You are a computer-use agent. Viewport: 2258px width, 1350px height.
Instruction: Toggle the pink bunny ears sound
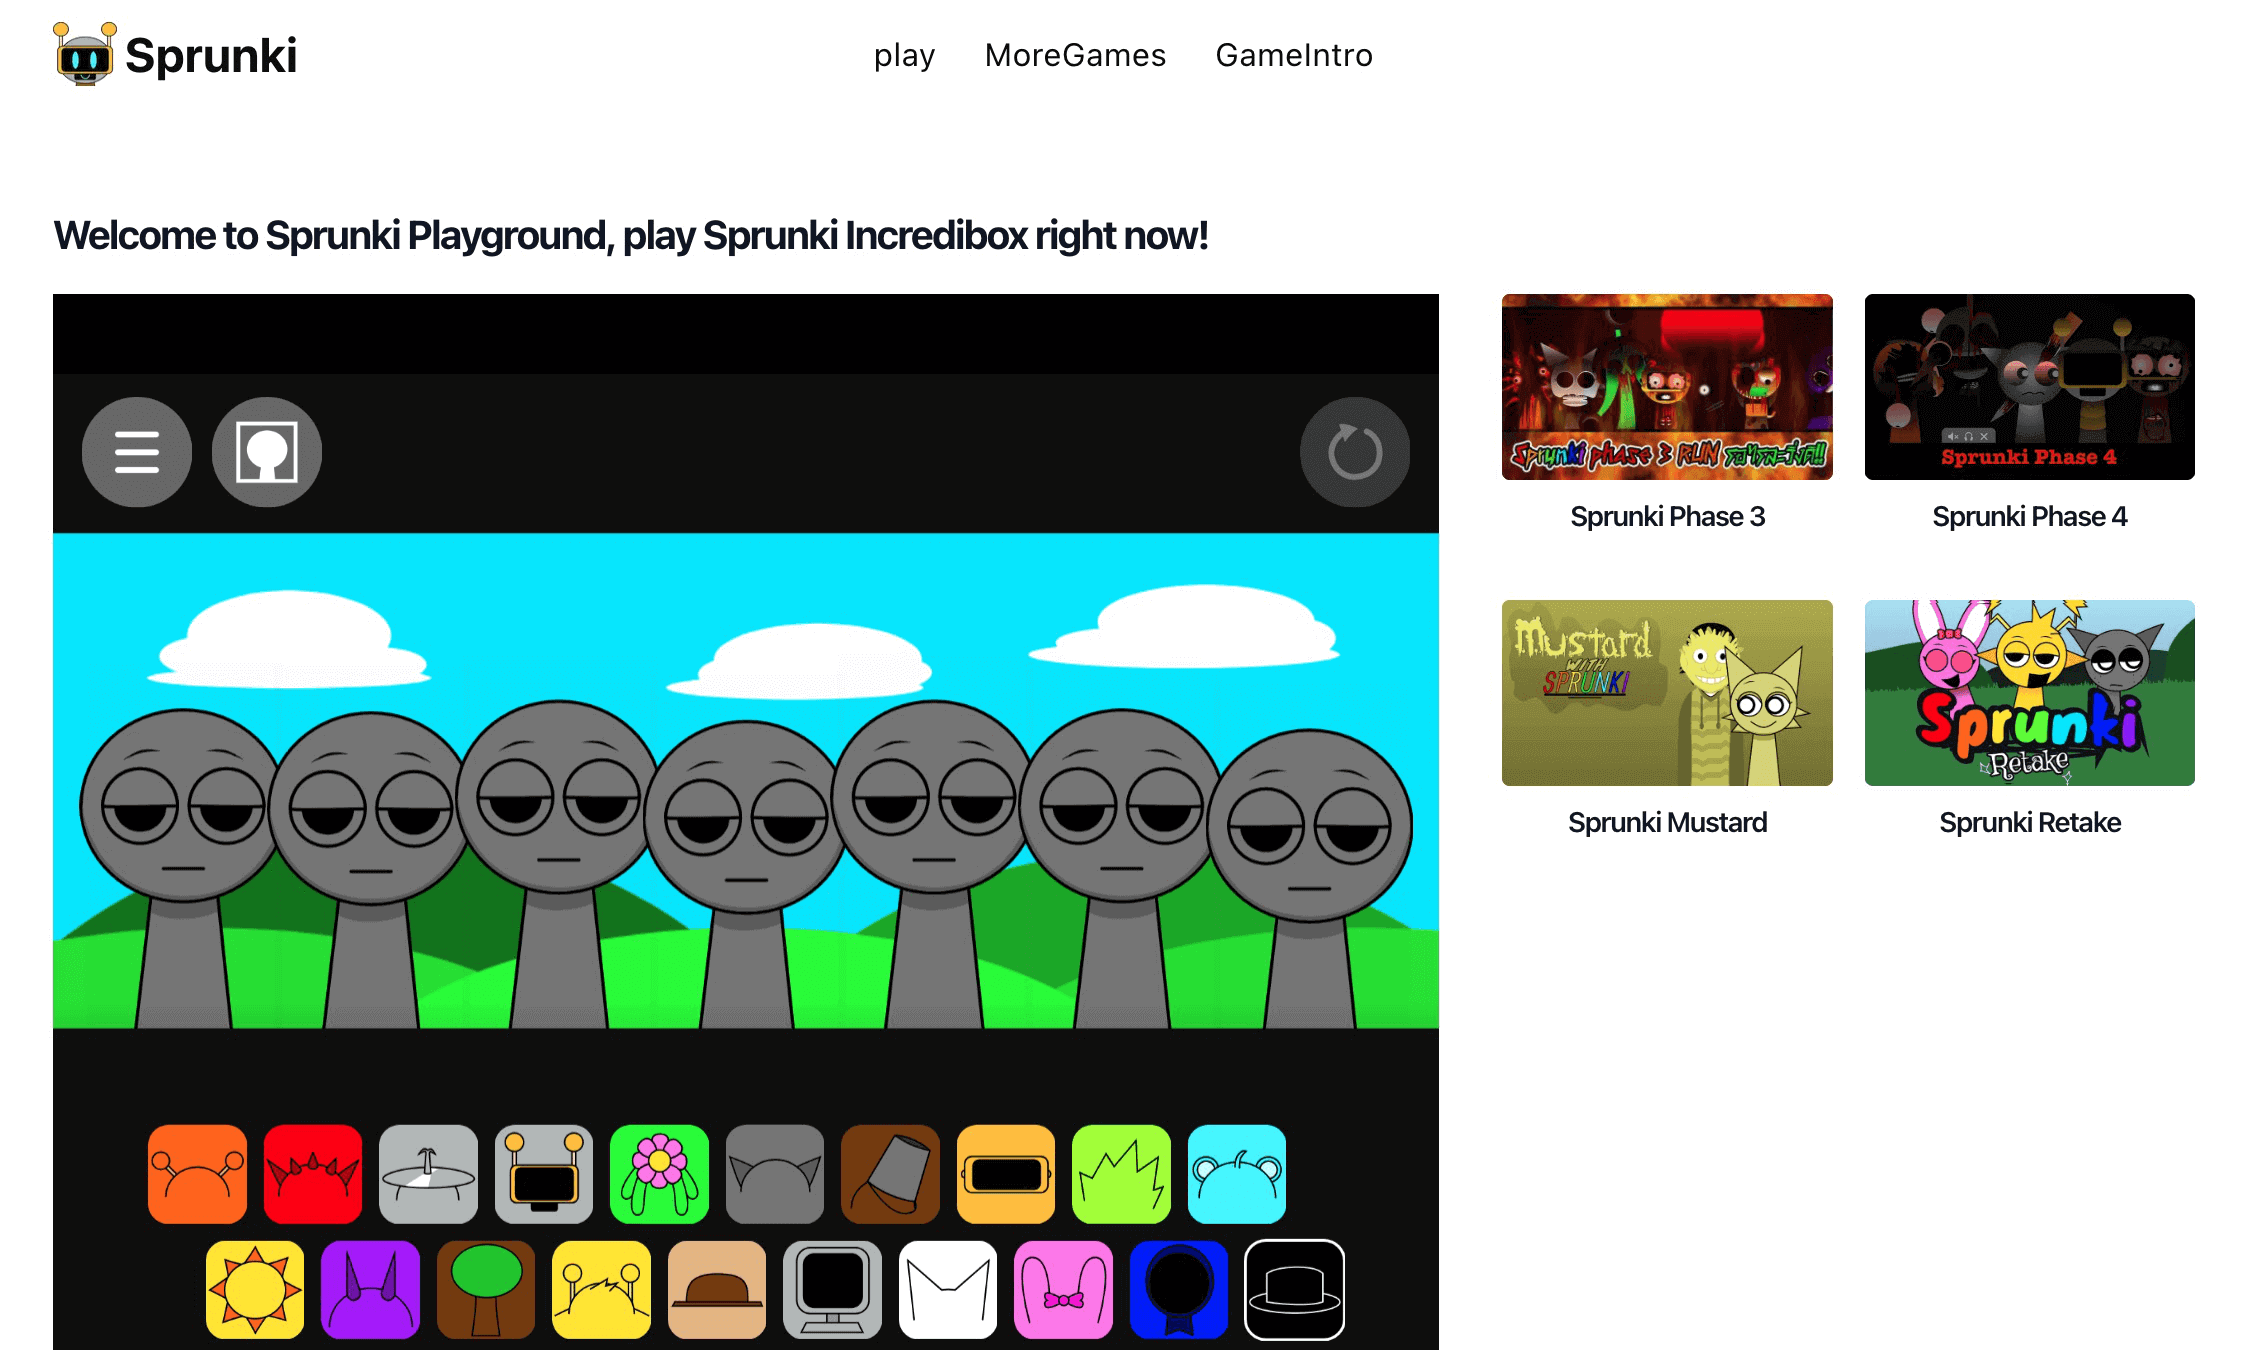pyautogui.click(x=1064, y=1288)
